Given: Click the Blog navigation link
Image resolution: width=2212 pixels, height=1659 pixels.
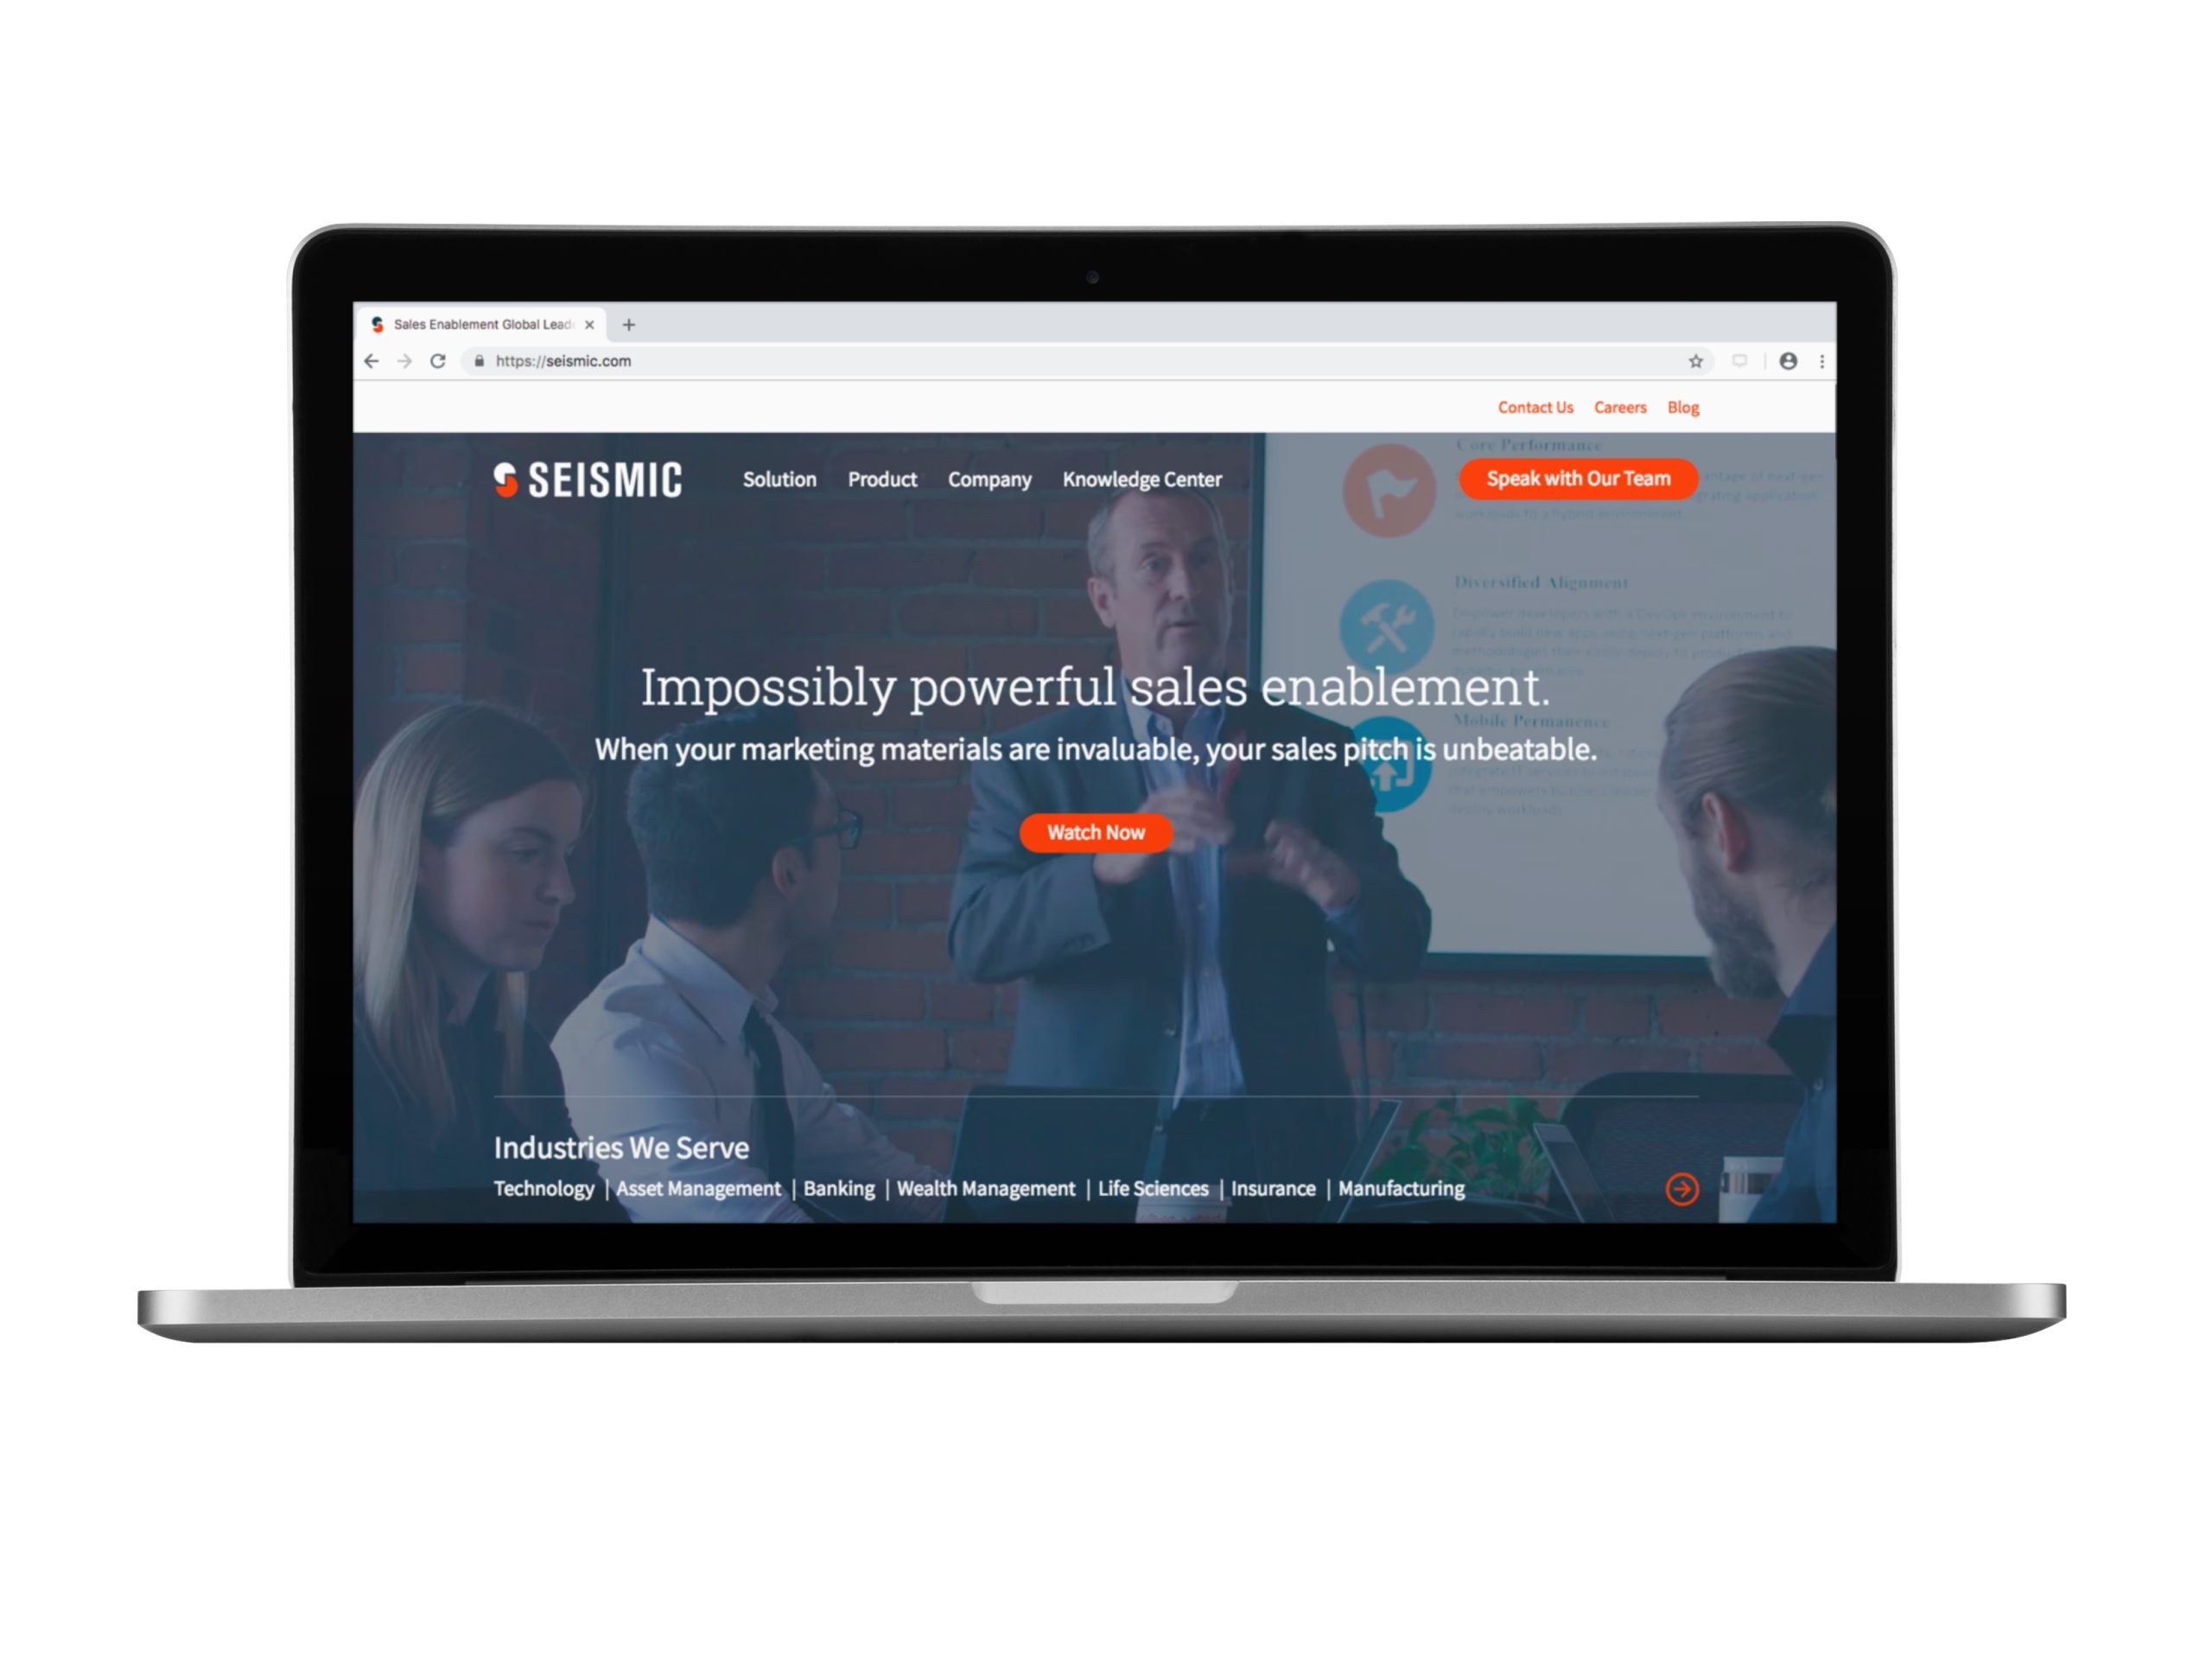Looking at the screenshot, I should coord(1681,408).
